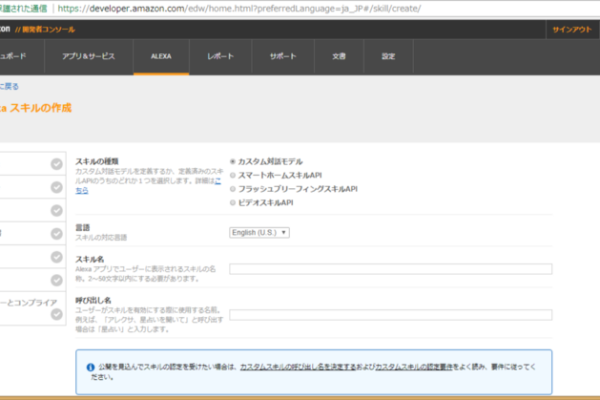
Task: Switch to the アプリ&サービス tab
Action: point(89,57)
